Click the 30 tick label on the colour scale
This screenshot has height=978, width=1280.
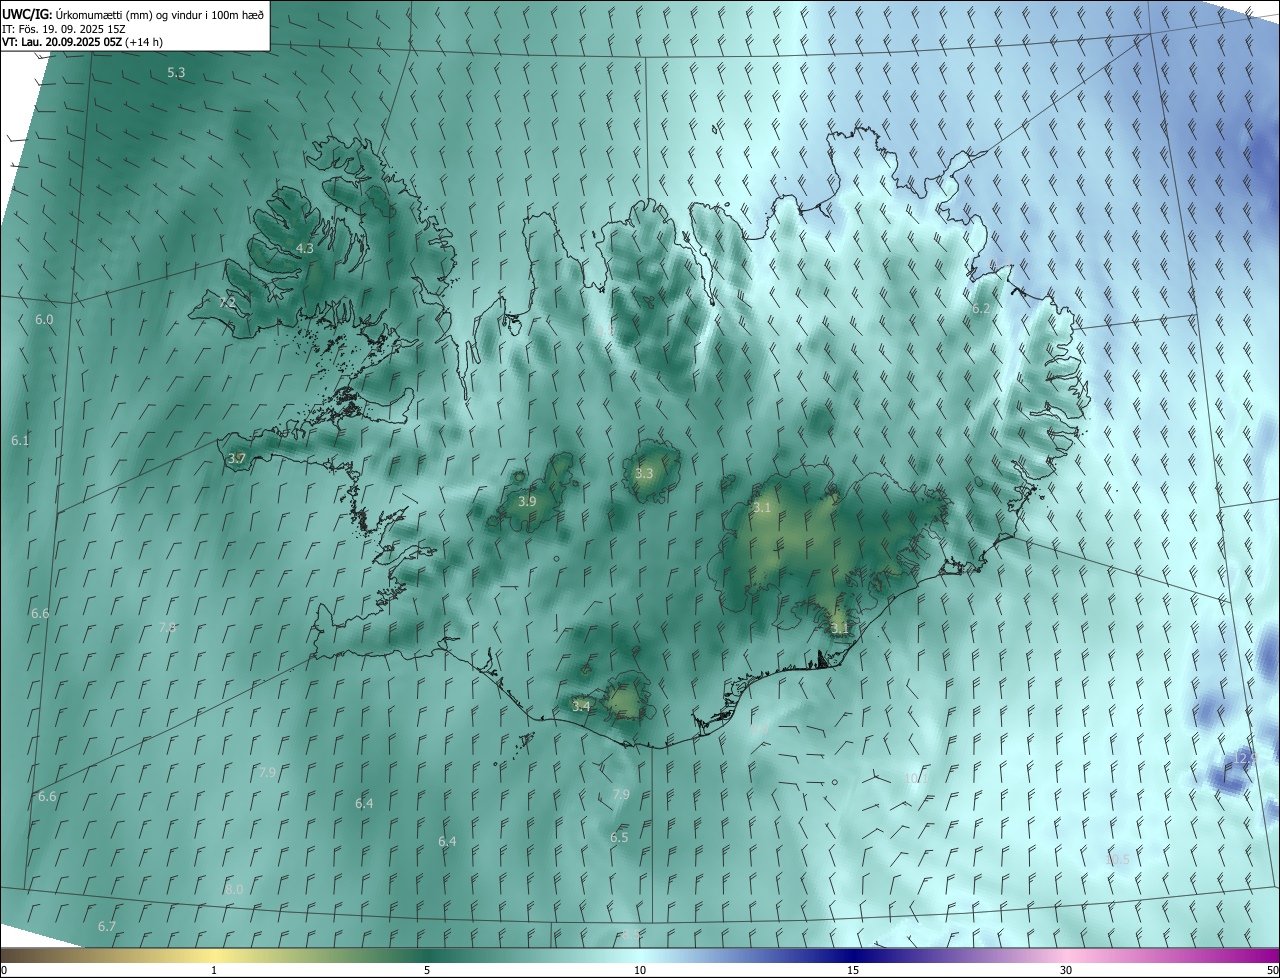pos(1066,970)
